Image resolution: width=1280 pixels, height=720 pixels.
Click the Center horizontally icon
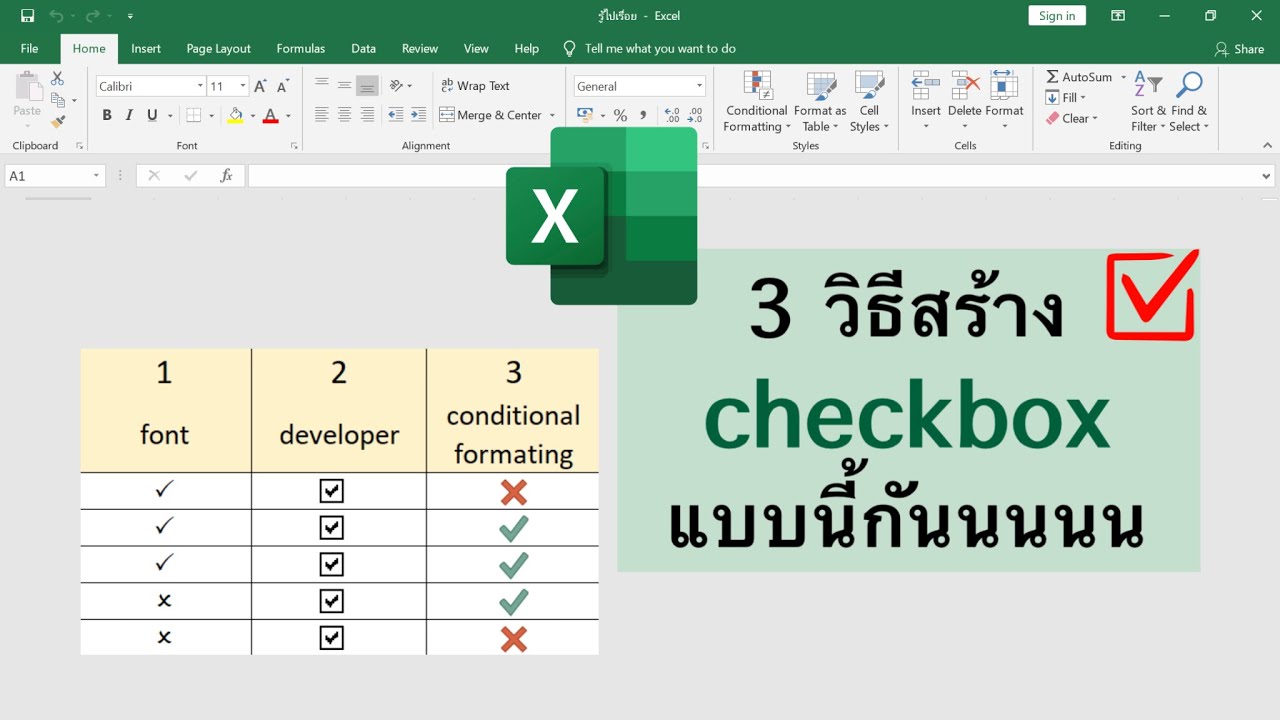(x=344, y=115)
